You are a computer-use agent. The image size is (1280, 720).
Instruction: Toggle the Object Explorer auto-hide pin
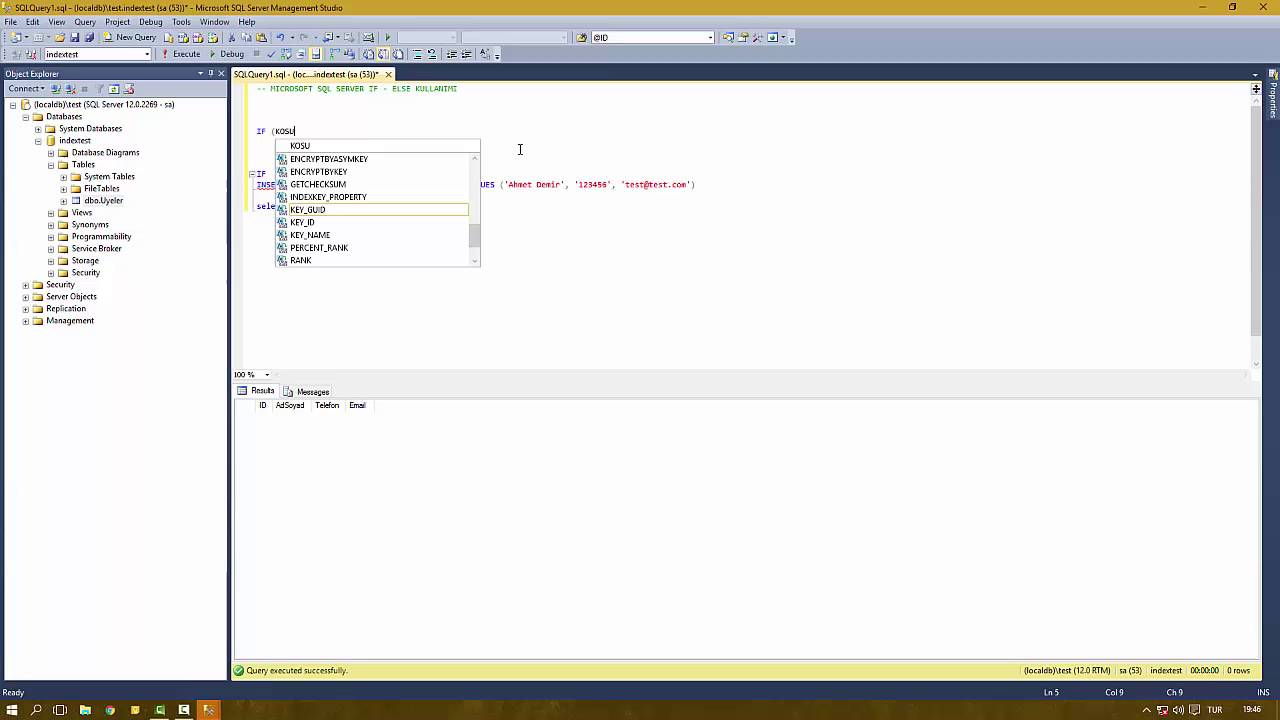pyautogui.click(x=210, y=73)
